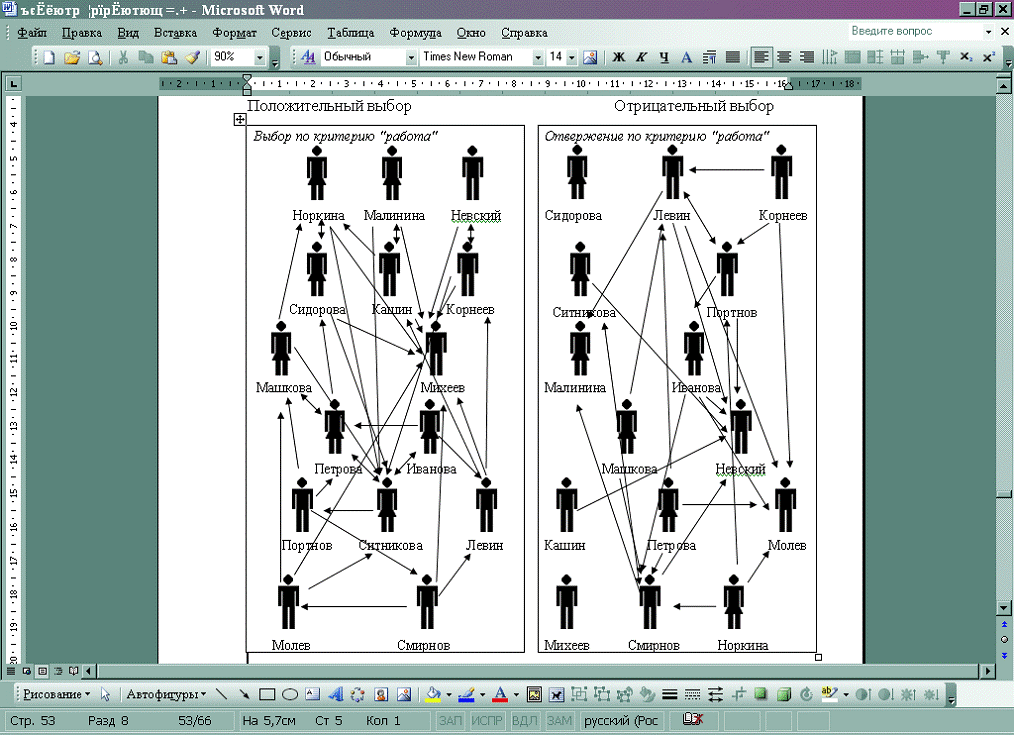Select the Rectangle drawing tool

click(267, 694)
